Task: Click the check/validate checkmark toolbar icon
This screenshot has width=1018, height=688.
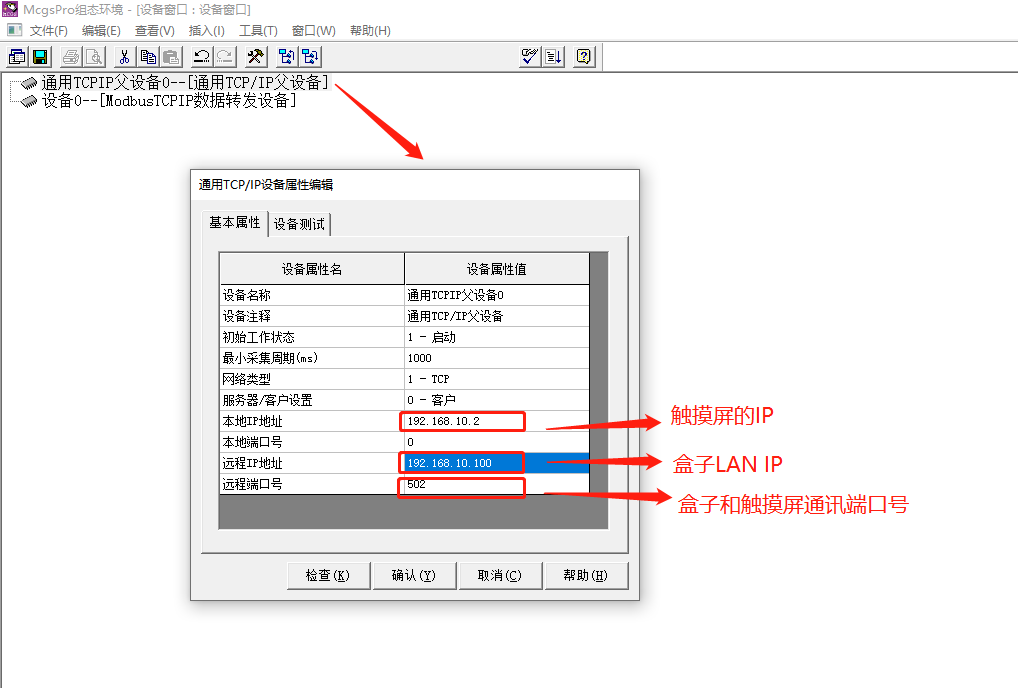Action: (530, 57)
